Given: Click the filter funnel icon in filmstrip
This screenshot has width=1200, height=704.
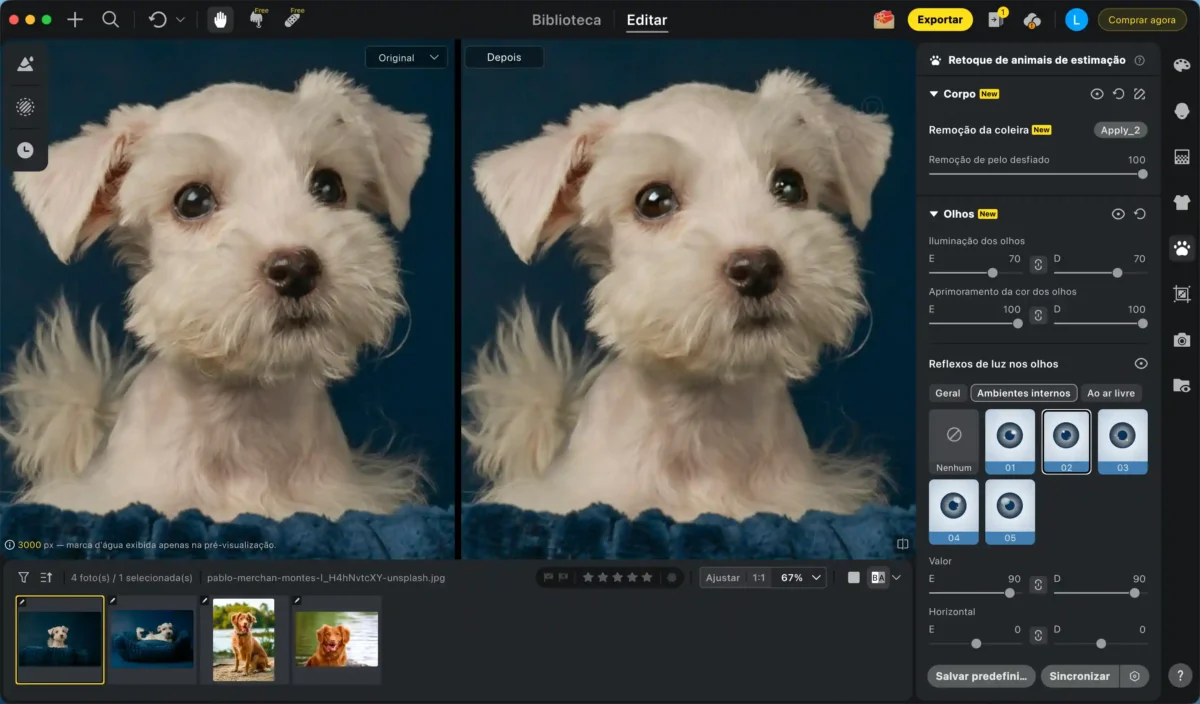Looking at the screenshot, I should (x=24, y=577).
